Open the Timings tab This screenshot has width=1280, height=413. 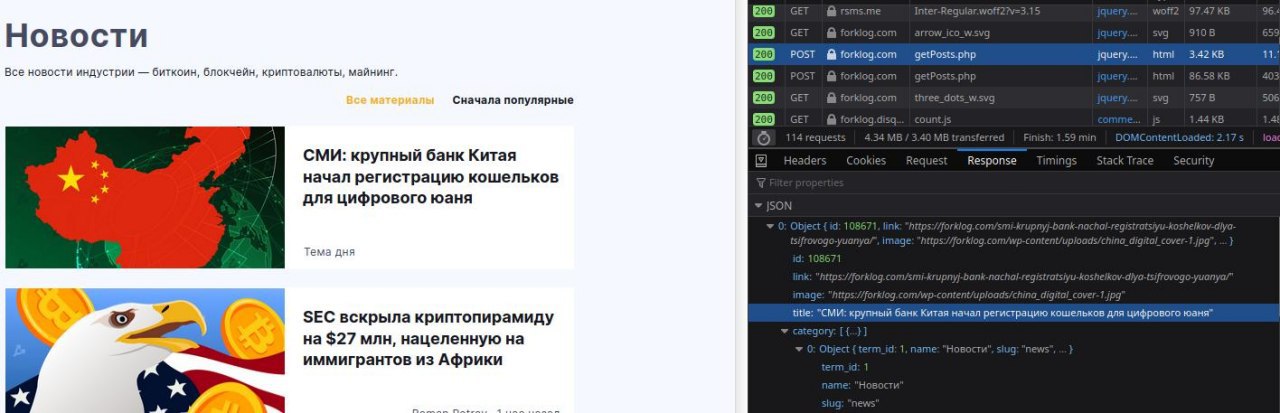1057,160
